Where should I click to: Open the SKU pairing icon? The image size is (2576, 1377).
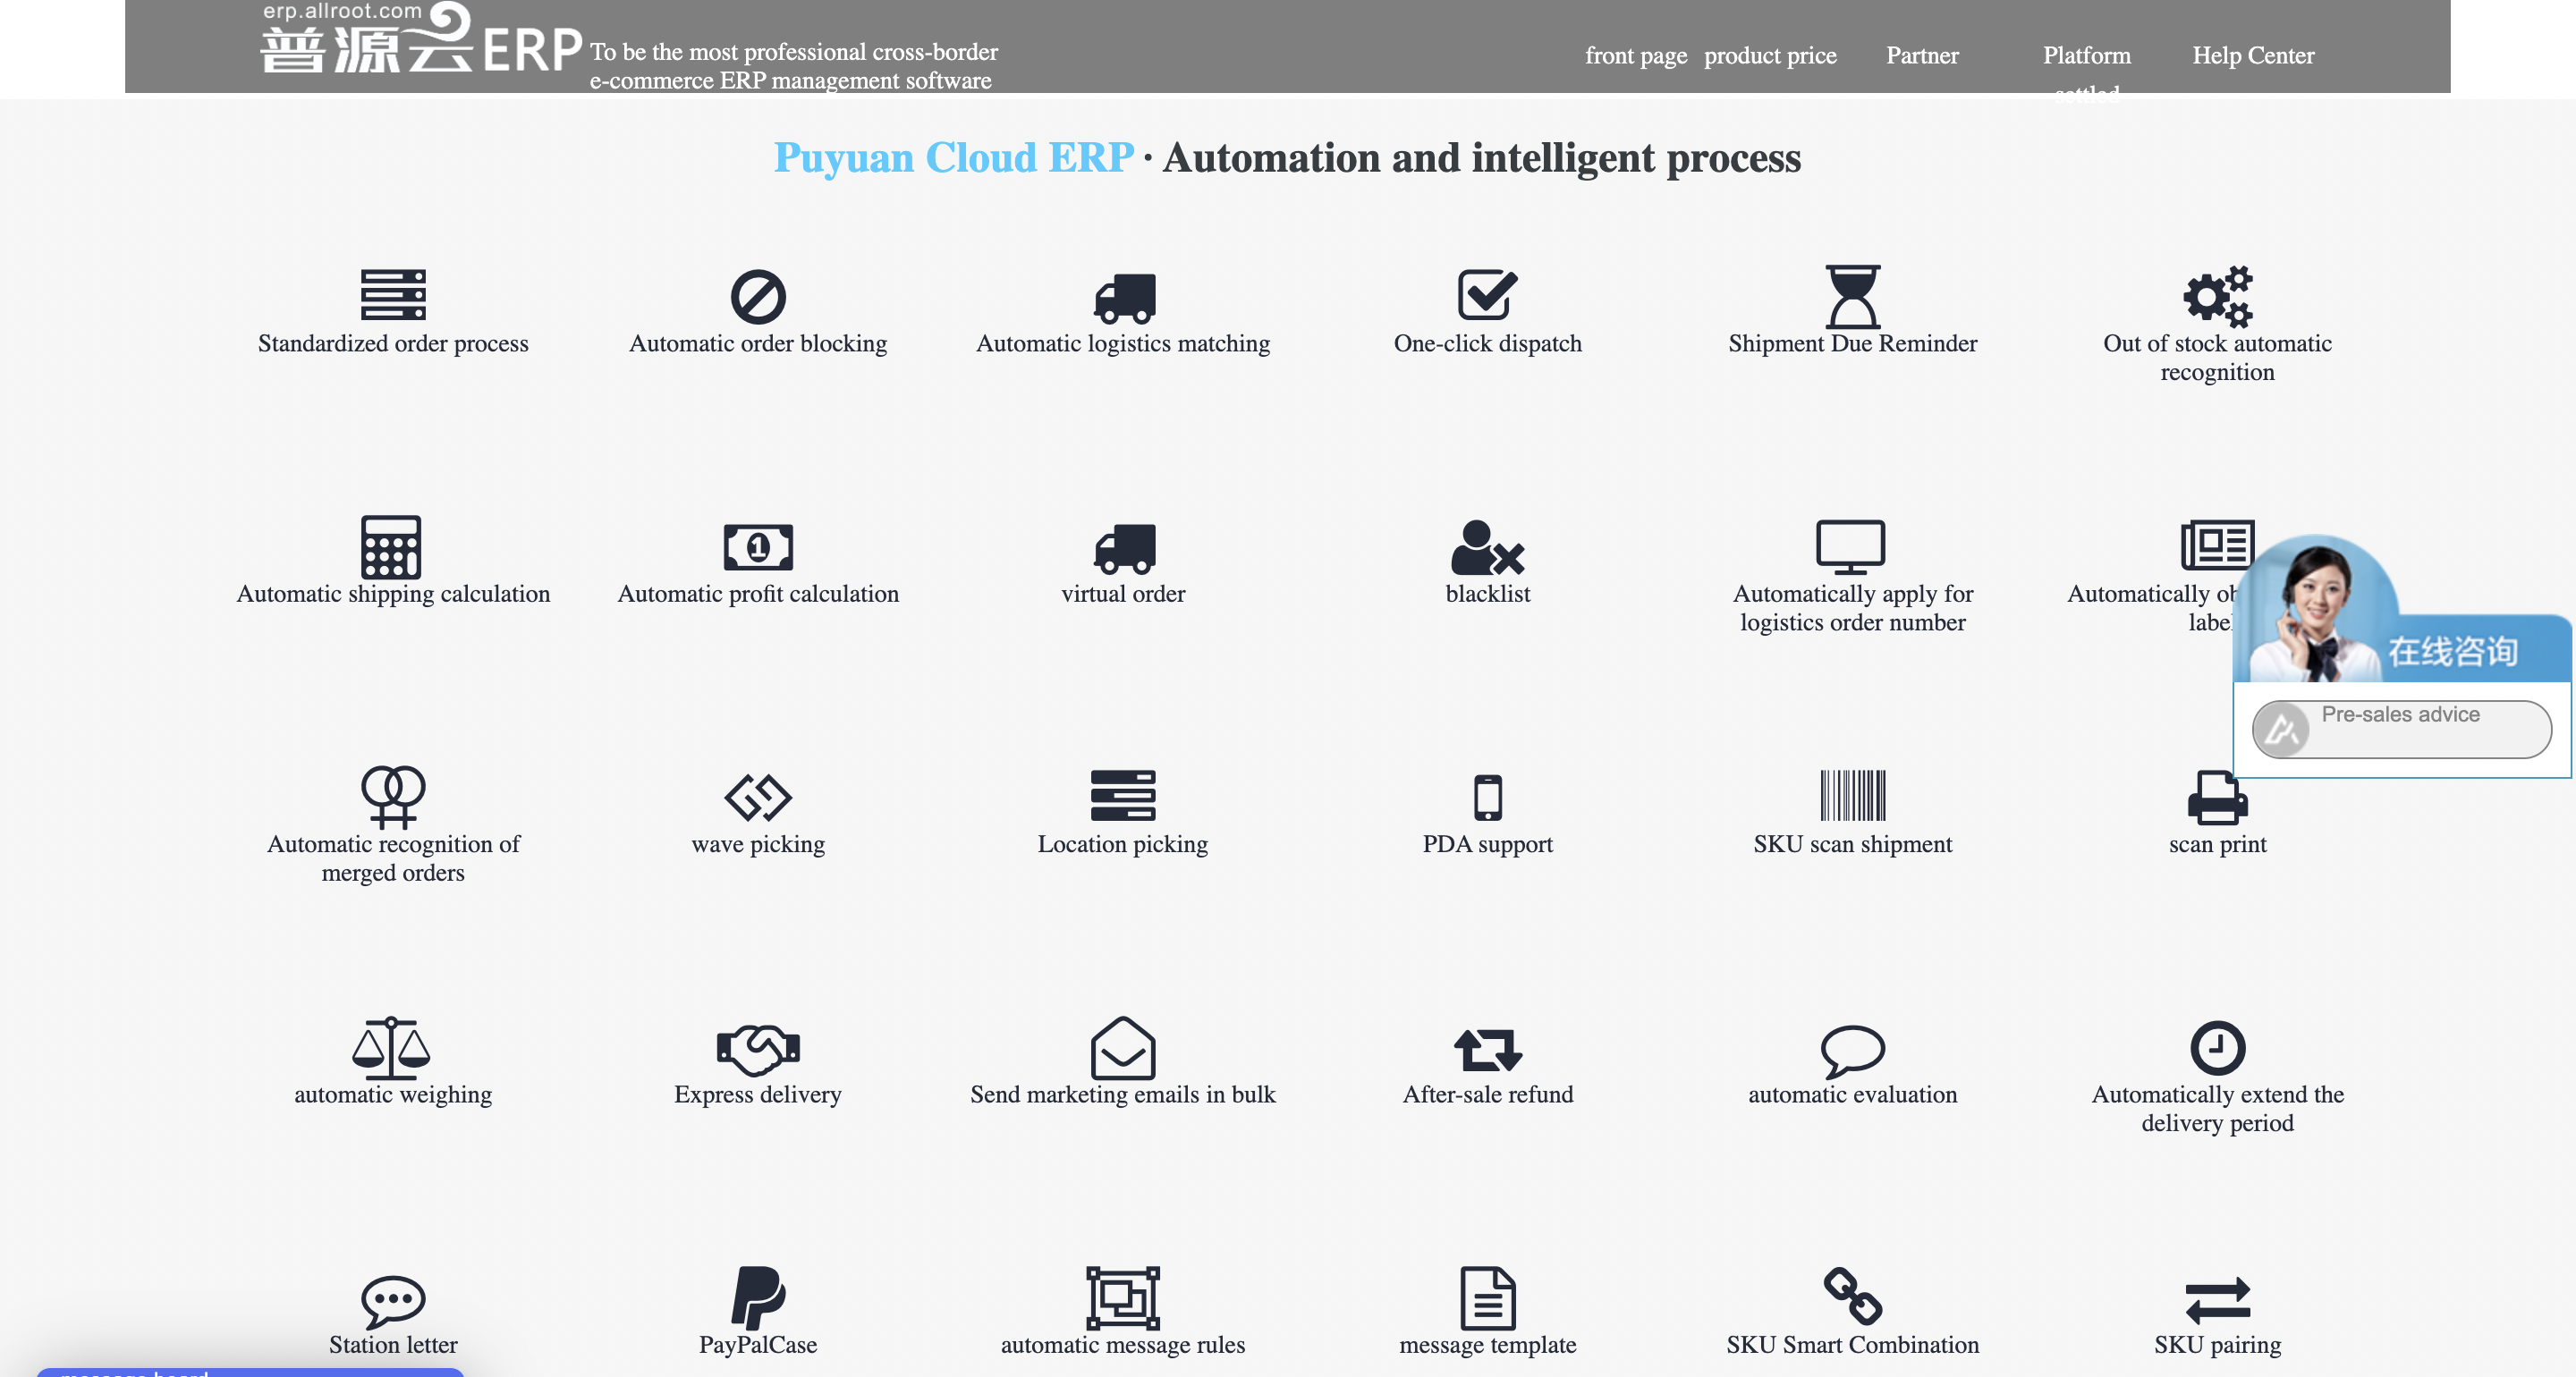(x=2216, y=1298)
